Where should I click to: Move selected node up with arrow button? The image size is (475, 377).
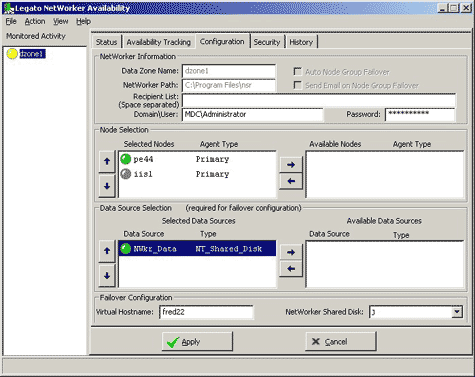pos(107,161)
